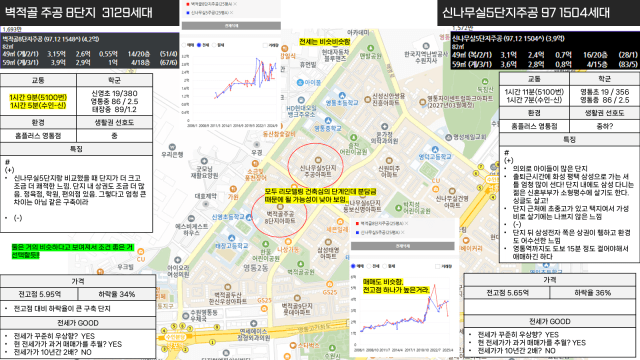Click yellow note '매매도 비슷함'
The height and width of the screenshot is (360, 640).
click(x=383, y=282)
